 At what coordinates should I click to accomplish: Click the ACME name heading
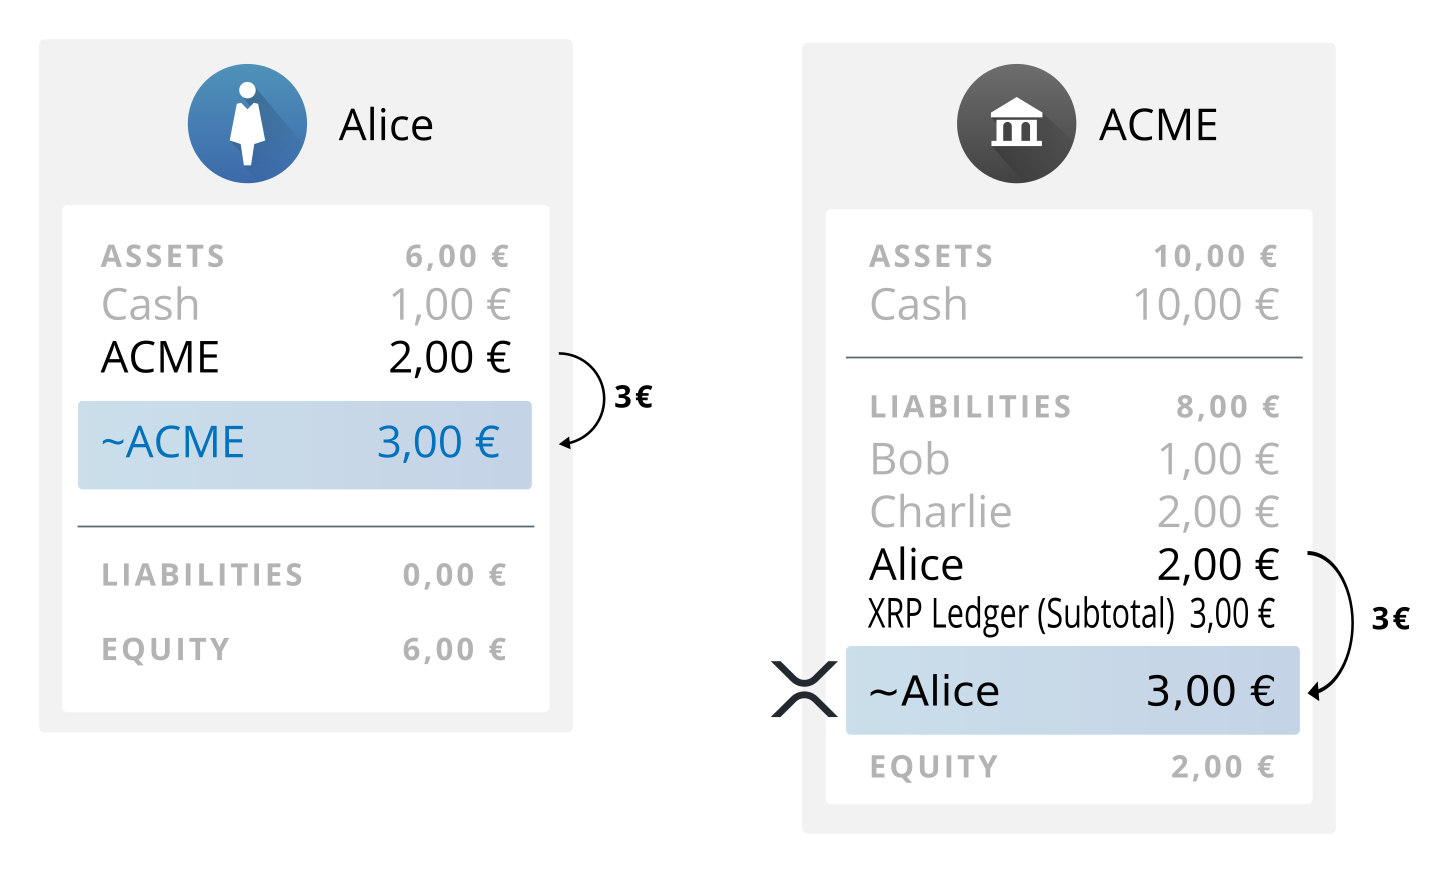tap(1158, 126)
